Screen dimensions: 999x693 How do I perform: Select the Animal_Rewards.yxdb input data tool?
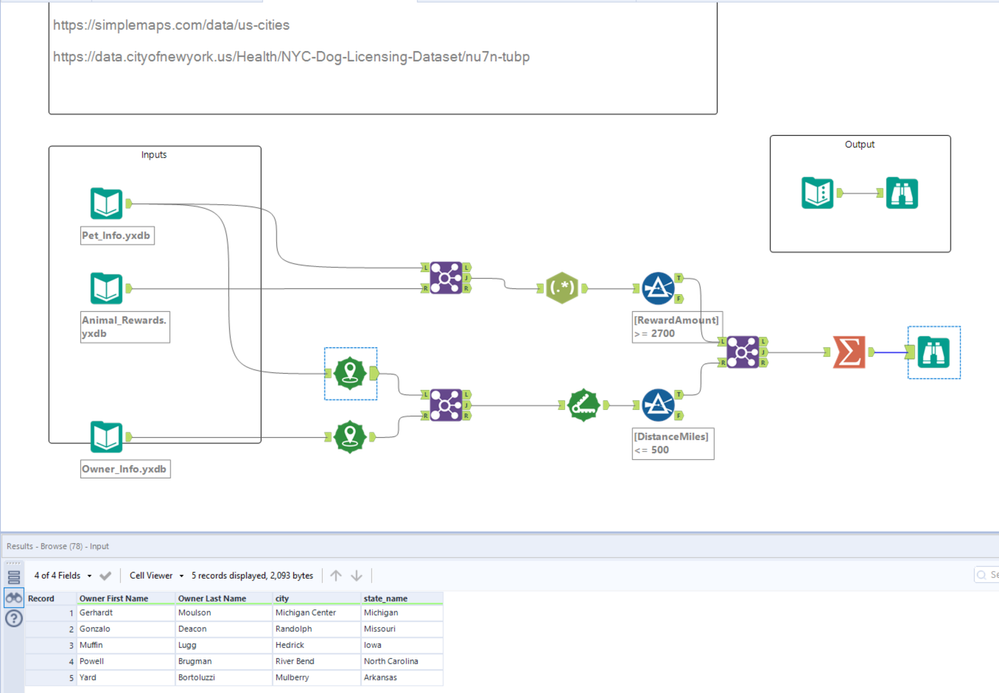[x=106, y=289]
